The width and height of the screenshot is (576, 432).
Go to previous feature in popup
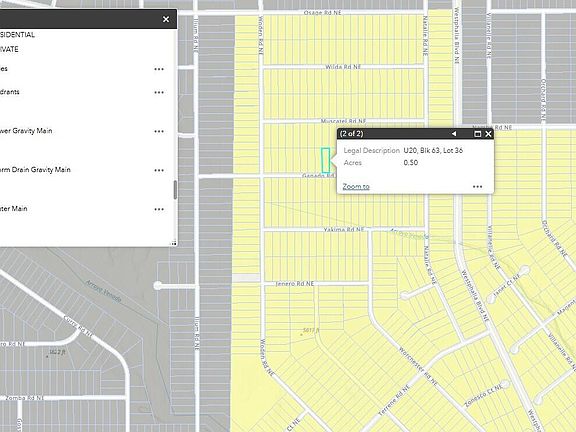[454, 134]
